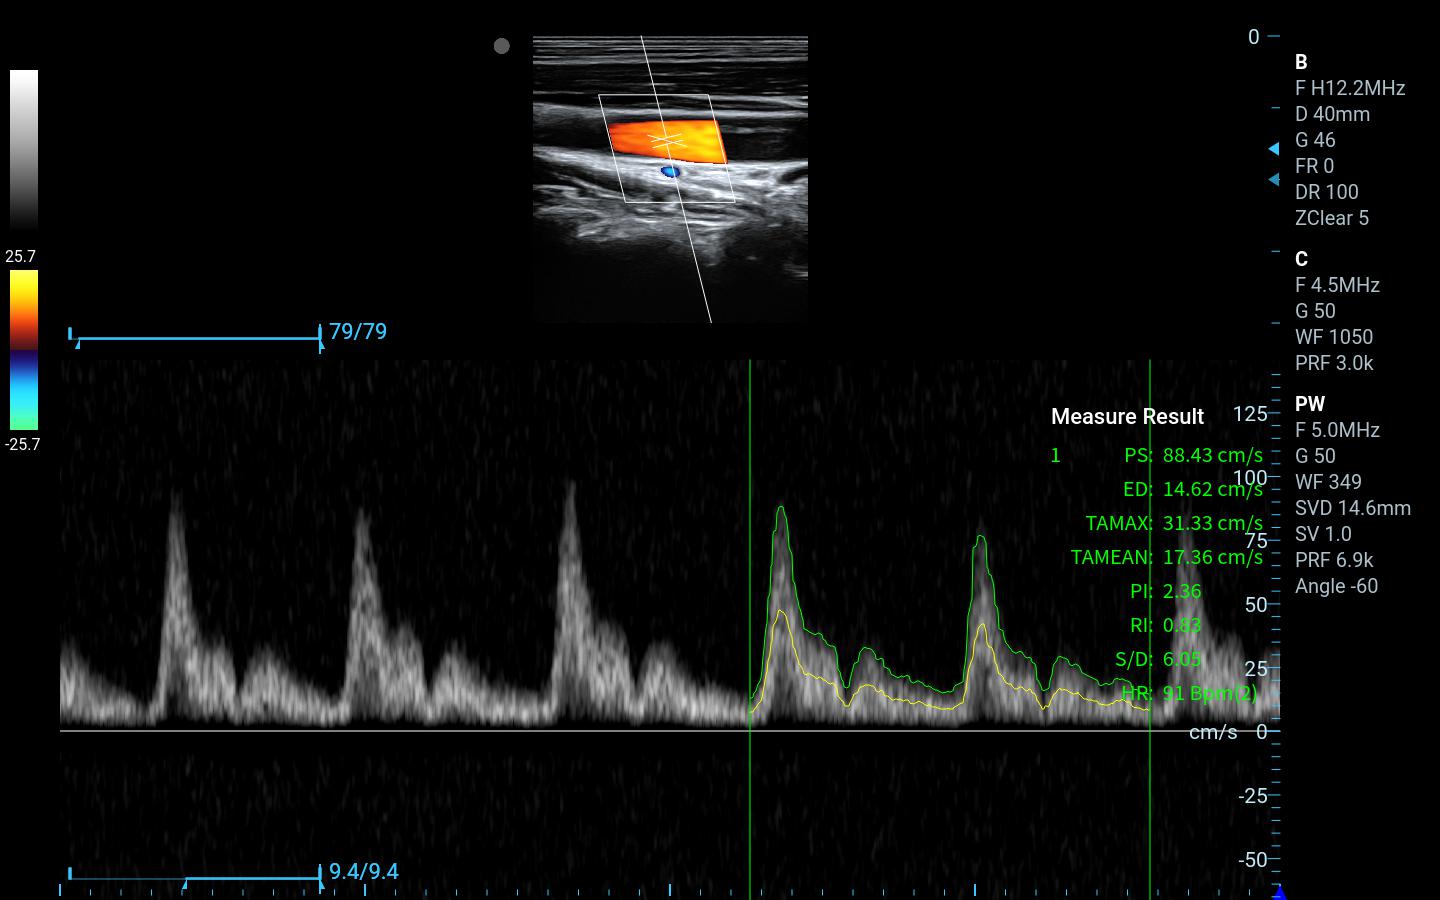The height and width of the screenshot is (900, 1440).
Task: Click the 9.4/9.4 spectral timeline slider
Action: (196, 879)
